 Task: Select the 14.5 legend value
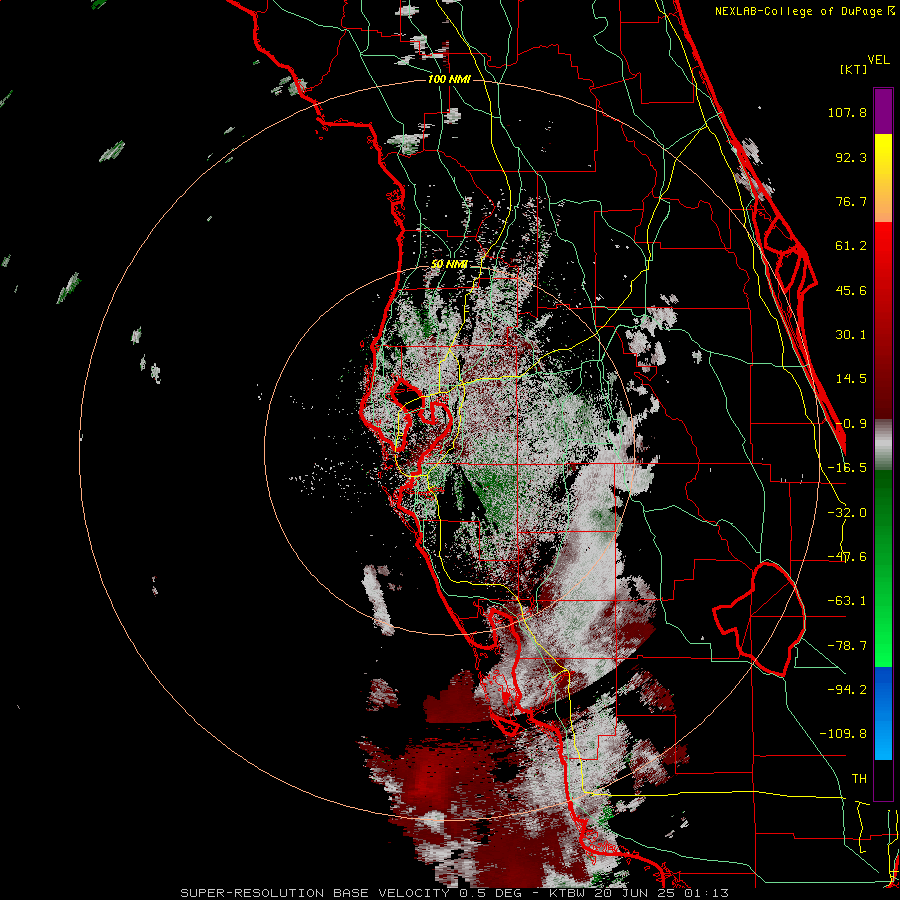pos(851,379)
